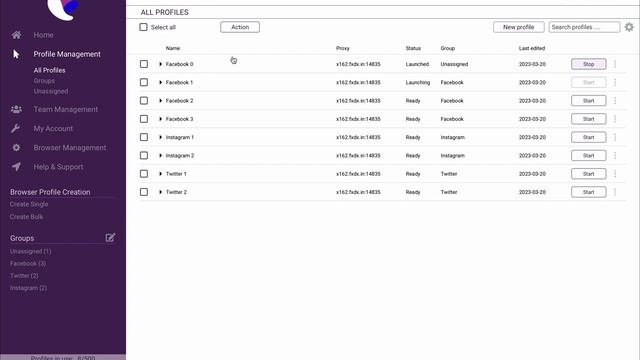Start the Twitter 1 profile
Screen dimensions: 640x360
pyautogui.click(x=589, y=174)
